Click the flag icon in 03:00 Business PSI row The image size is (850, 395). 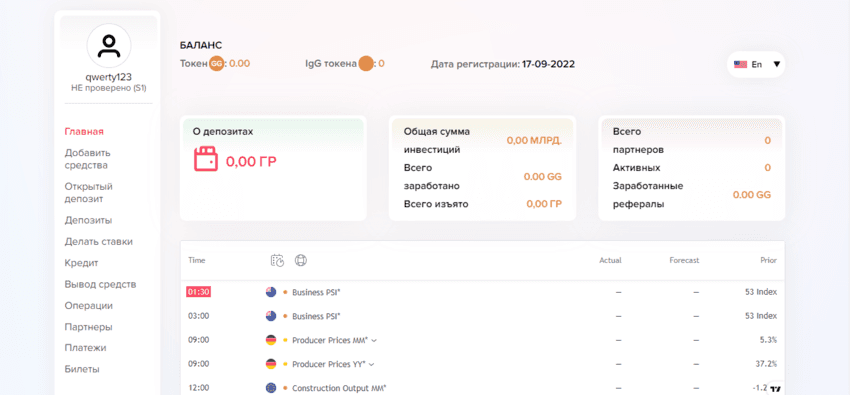271,316
